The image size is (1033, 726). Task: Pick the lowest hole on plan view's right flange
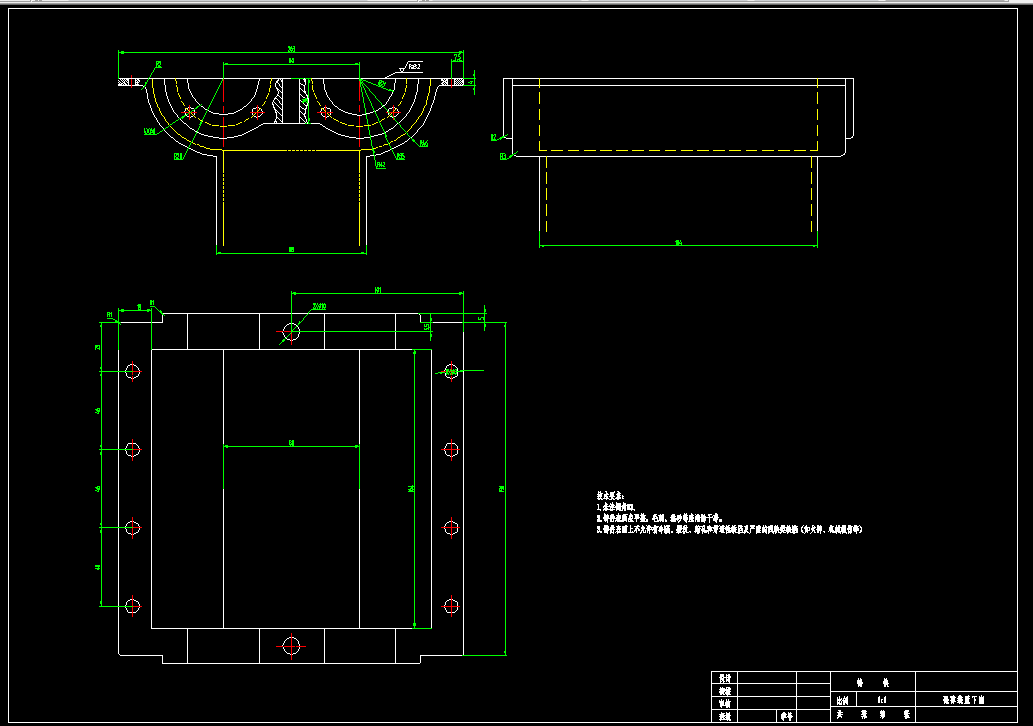451,605
